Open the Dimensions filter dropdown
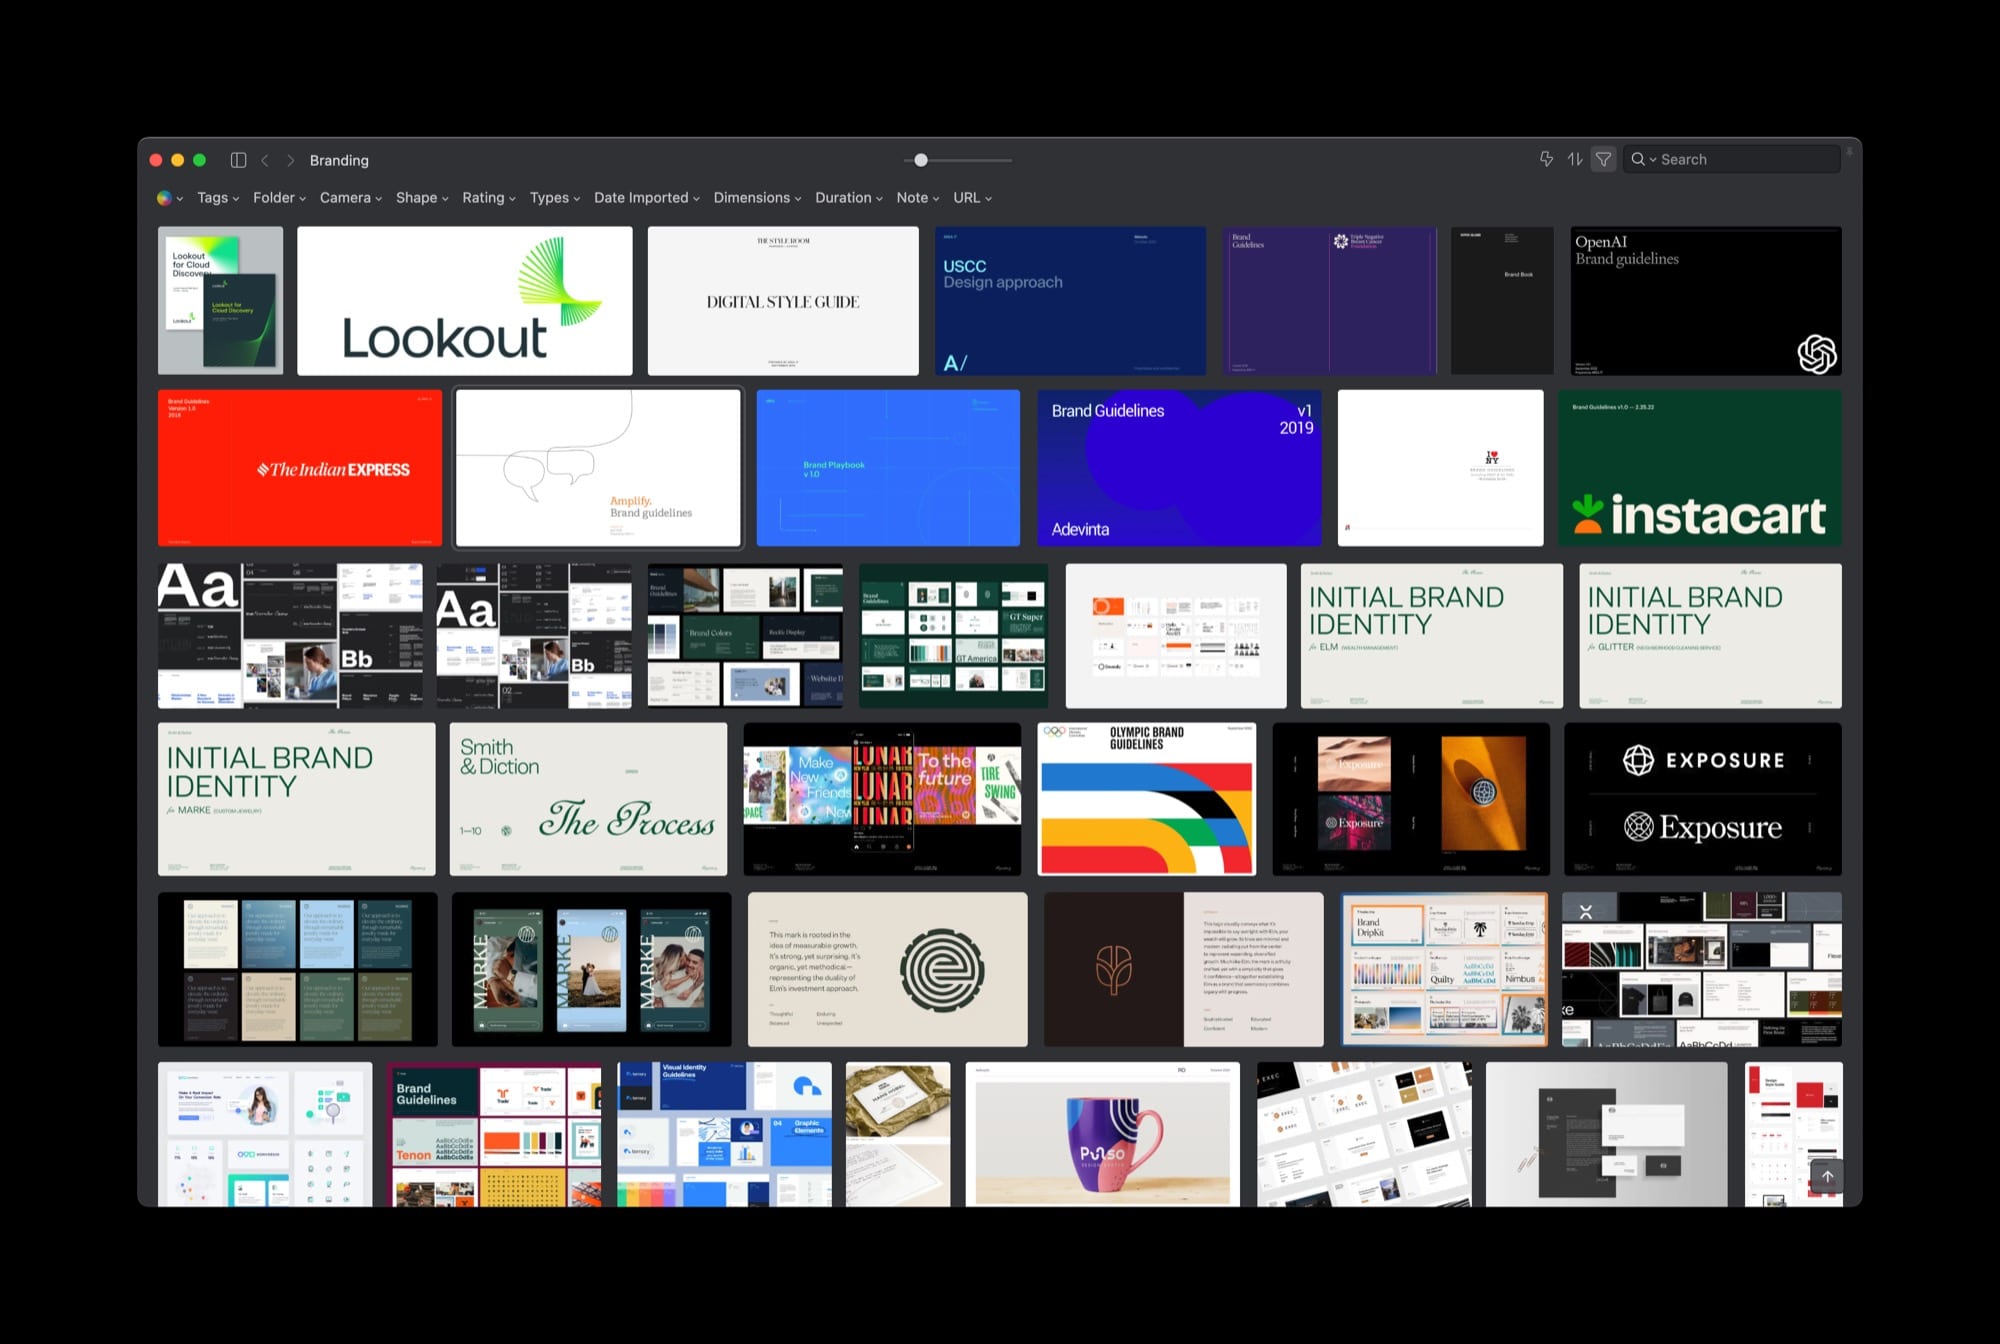 coord(758,198)
